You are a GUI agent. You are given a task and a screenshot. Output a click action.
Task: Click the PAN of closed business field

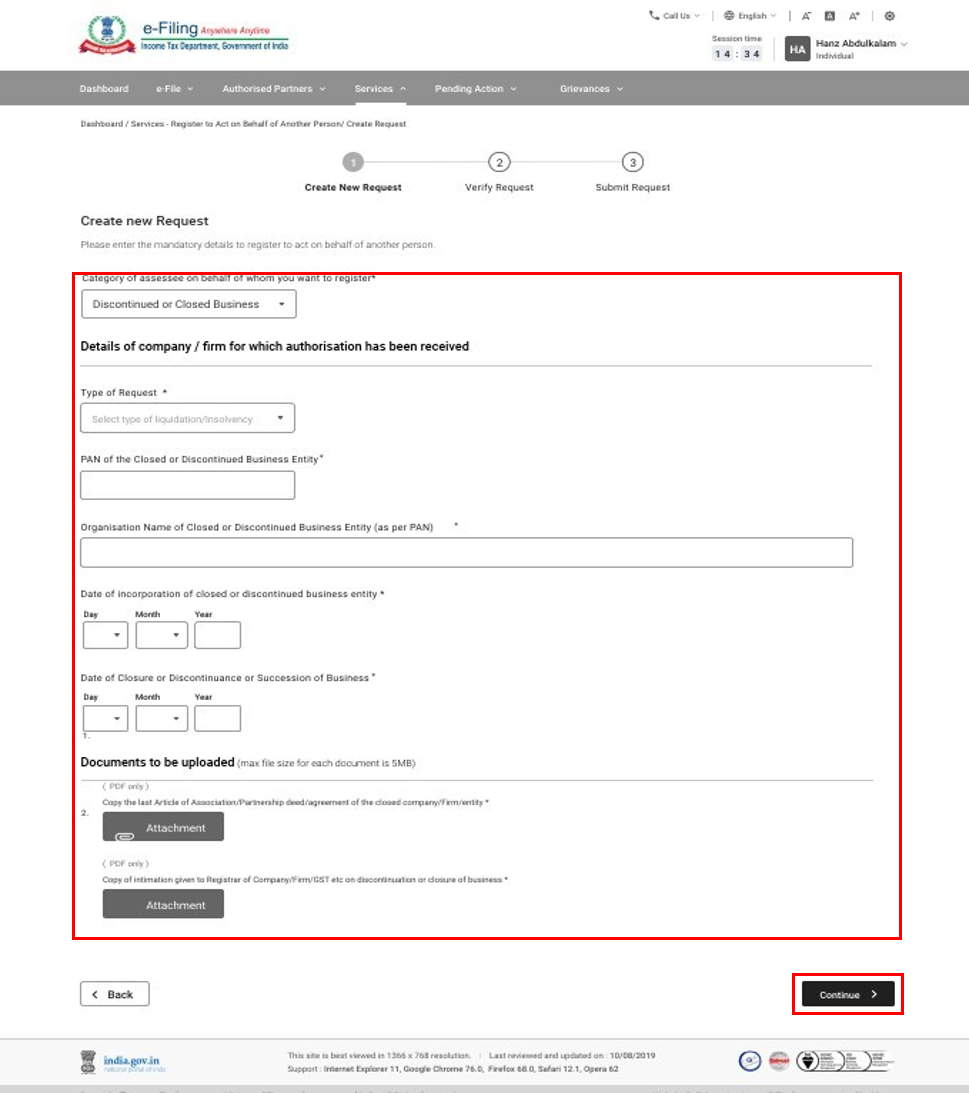pos(188,485)
